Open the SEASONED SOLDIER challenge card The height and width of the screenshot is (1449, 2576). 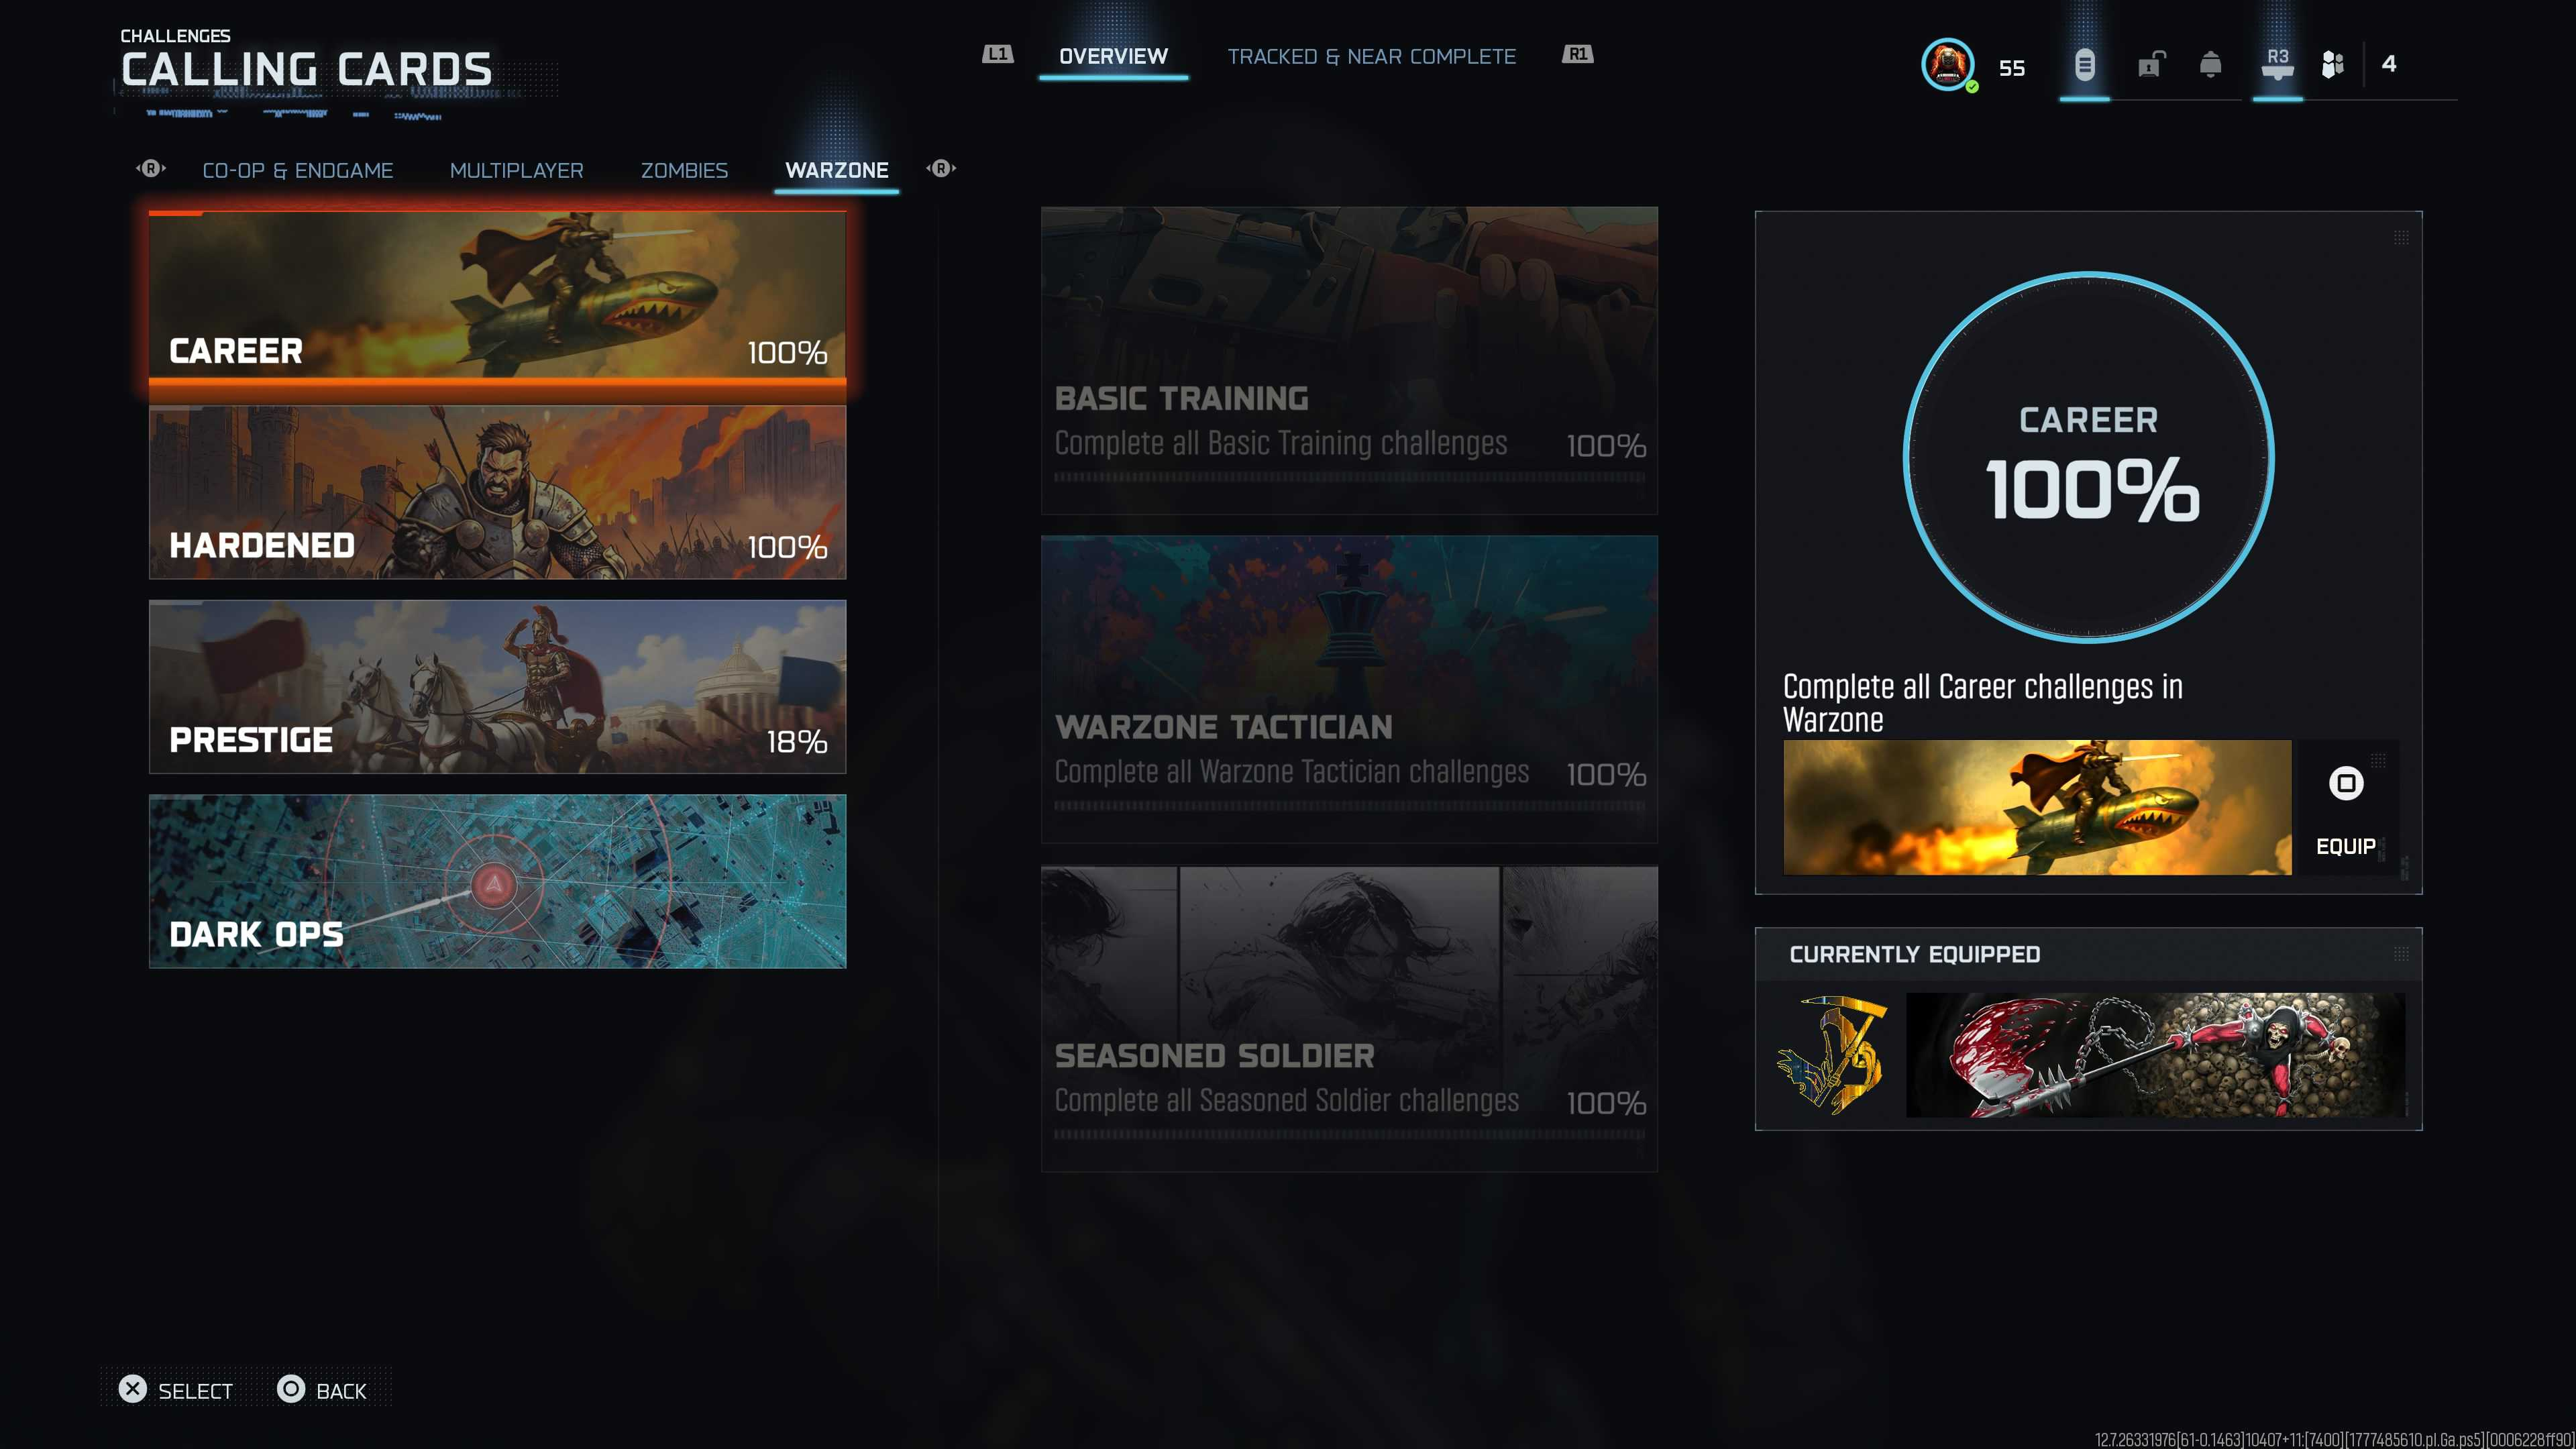tap(1349, 1018)
